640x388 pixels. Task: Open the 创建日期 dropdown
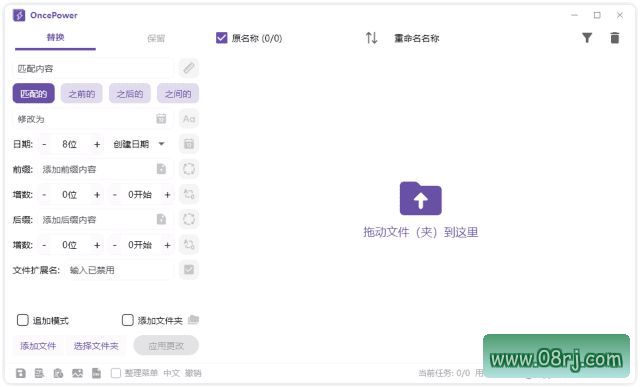(x=139, y=144)
